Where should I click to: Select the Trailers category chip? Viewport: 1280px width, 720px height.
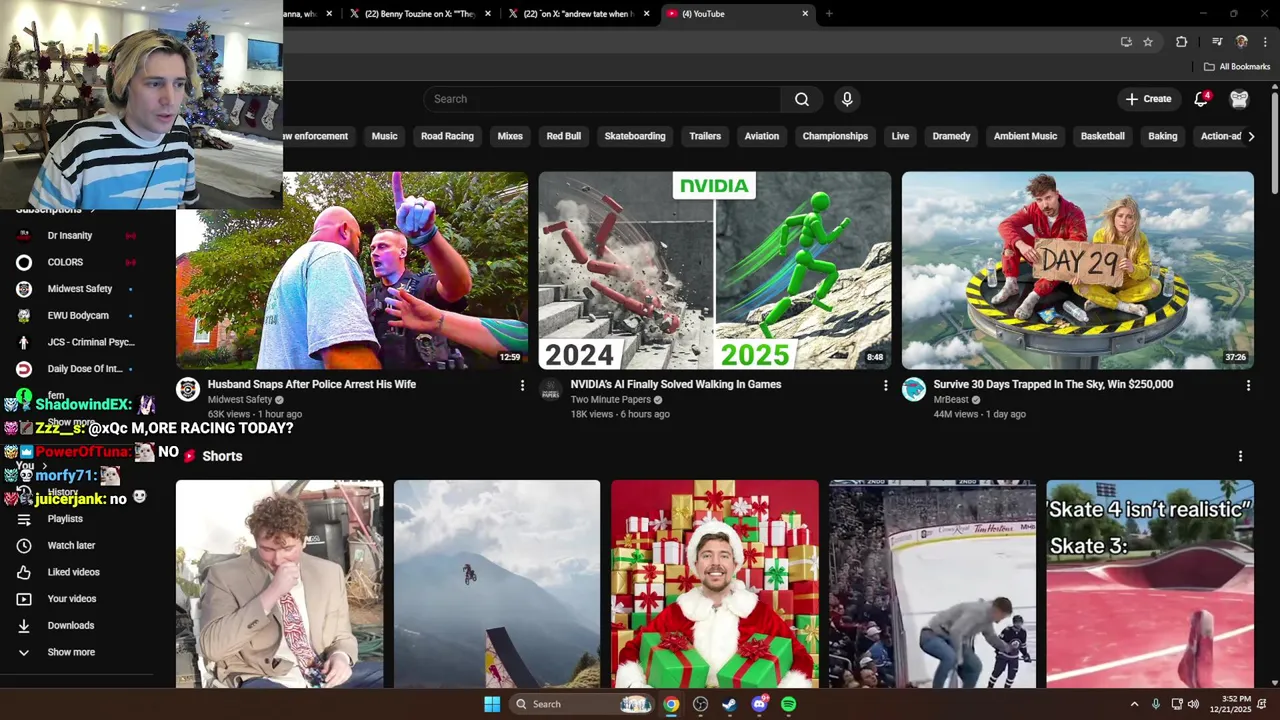click(x=705, y=136)
